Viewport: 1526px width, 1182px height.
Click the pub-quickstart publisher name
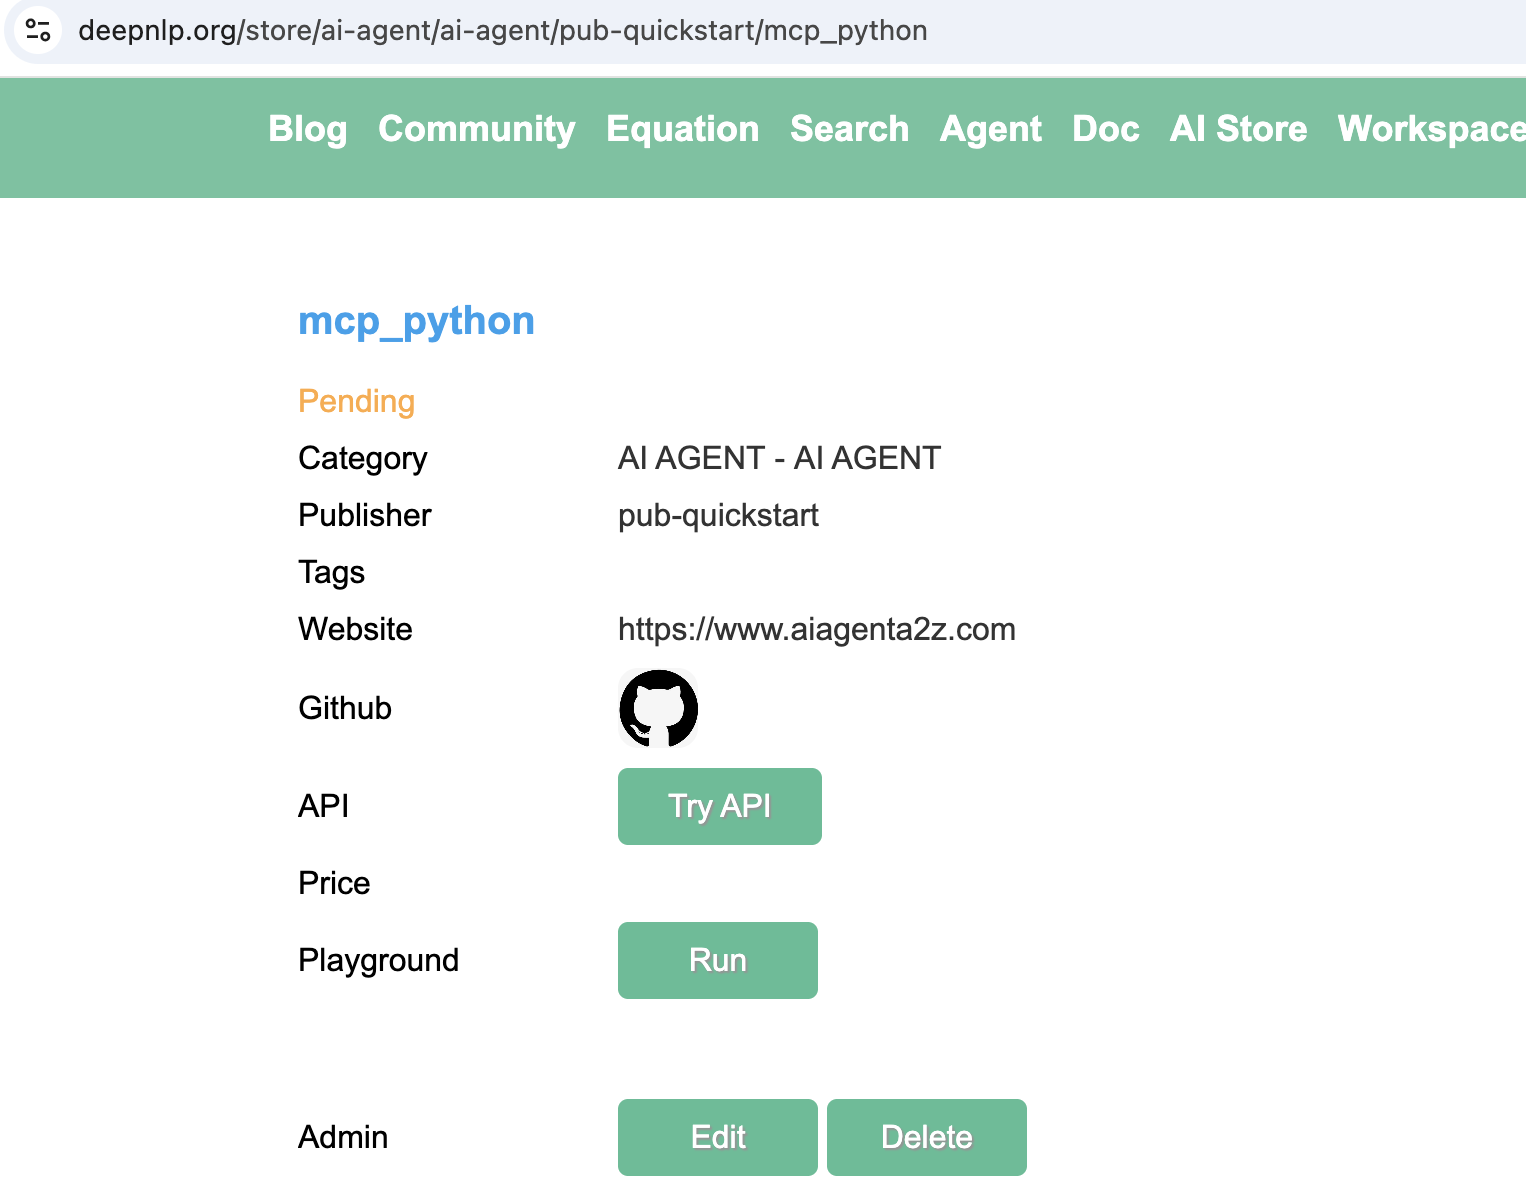pyautogui.click(x=718, y=515)
